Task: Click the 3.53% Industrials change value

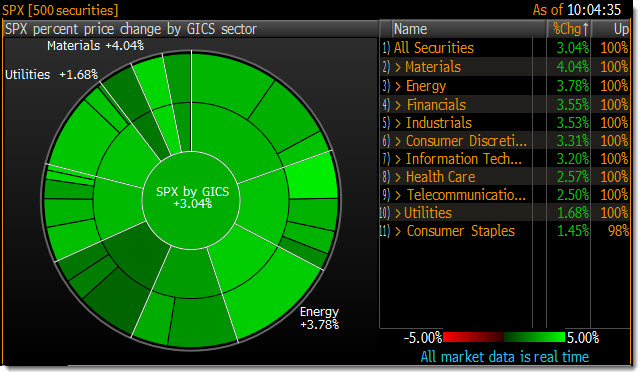Action: tap(572, 123)
